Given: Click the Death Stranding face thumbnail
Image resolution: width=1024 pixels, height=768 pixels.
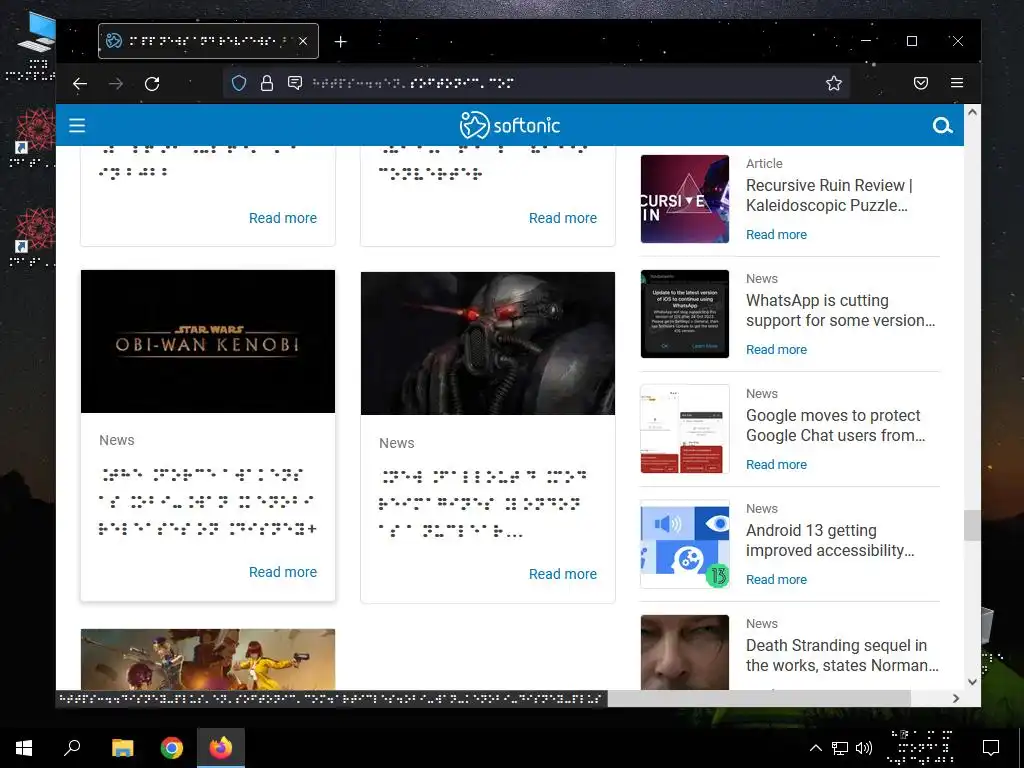Looking at the screenshot, I should pos(684,652).
